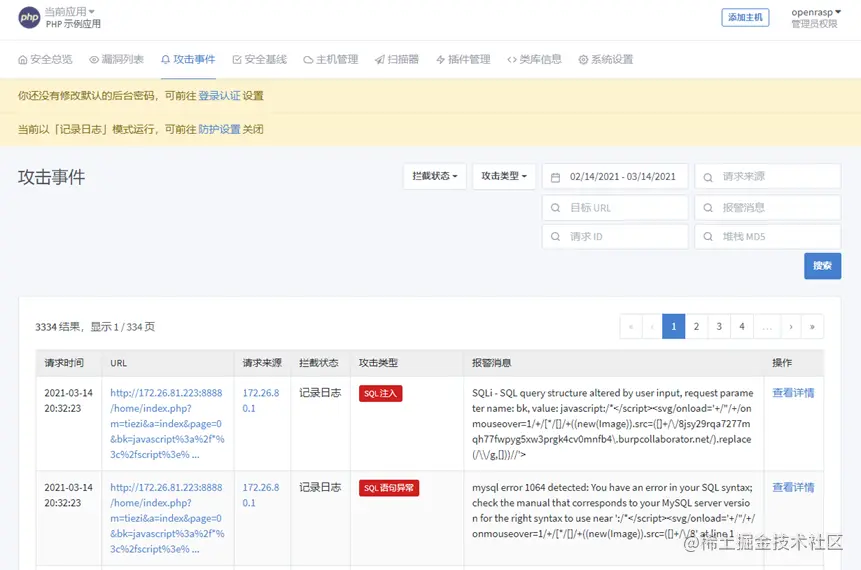The width and height of the screenshot is (861, 570).
Task: Click the blue 搜索 button
Action: click(823, 266)
